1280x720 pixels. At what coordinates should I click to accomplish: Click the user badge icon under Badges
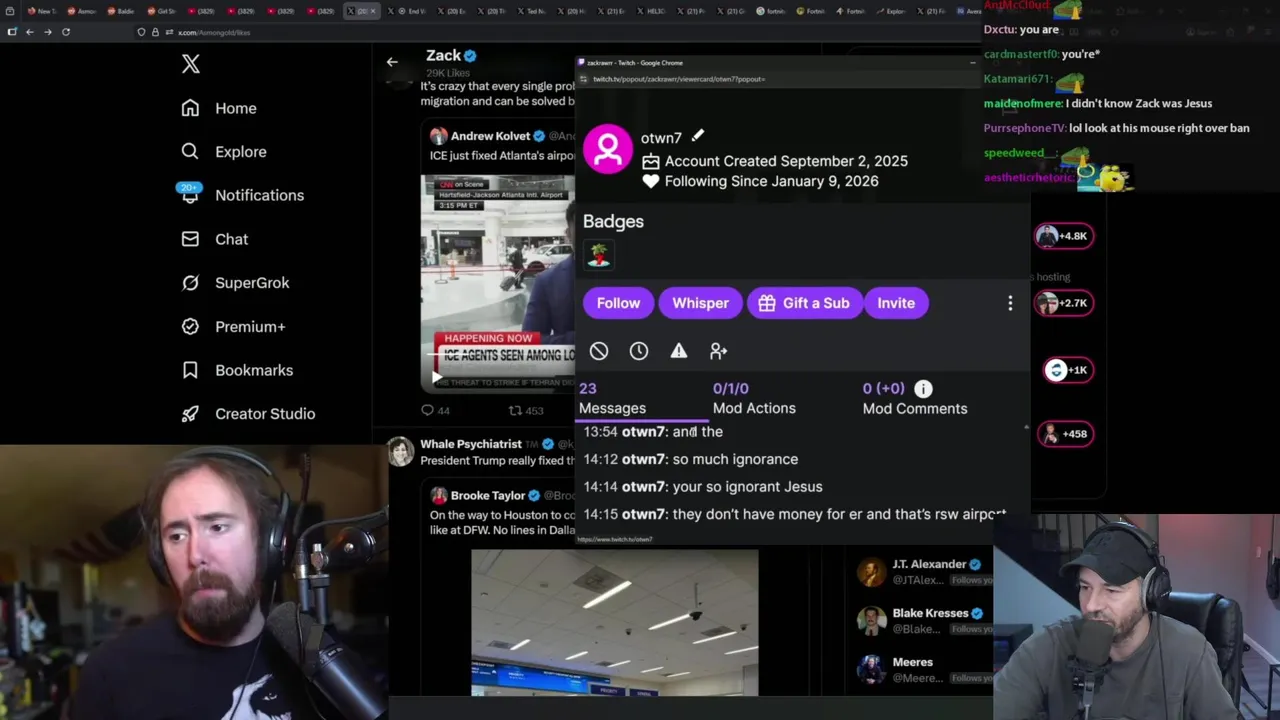(598, 255)
